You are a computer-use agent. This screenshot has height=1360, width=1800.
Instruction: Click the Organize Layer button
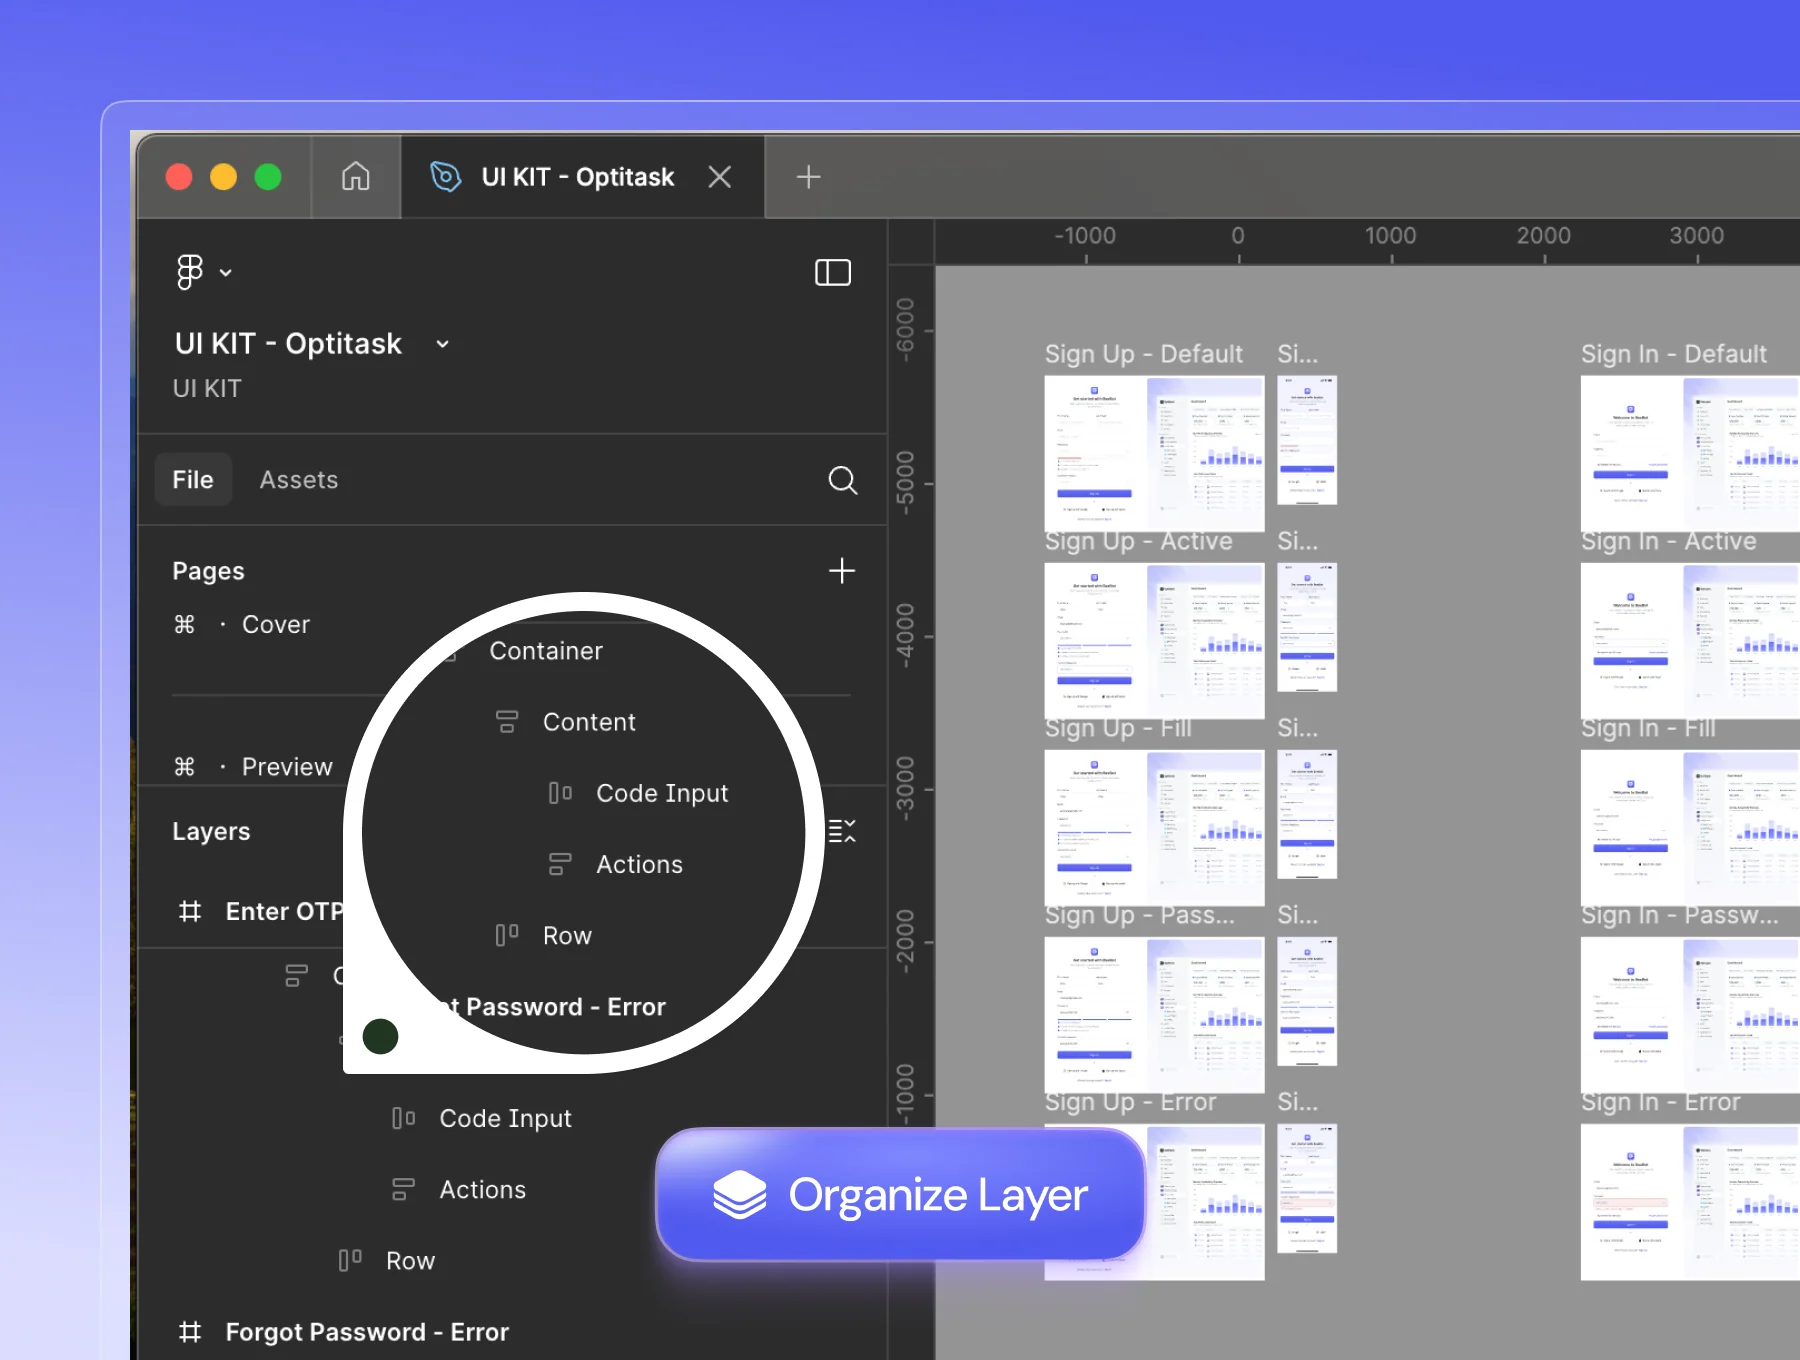pos(900,1195)
